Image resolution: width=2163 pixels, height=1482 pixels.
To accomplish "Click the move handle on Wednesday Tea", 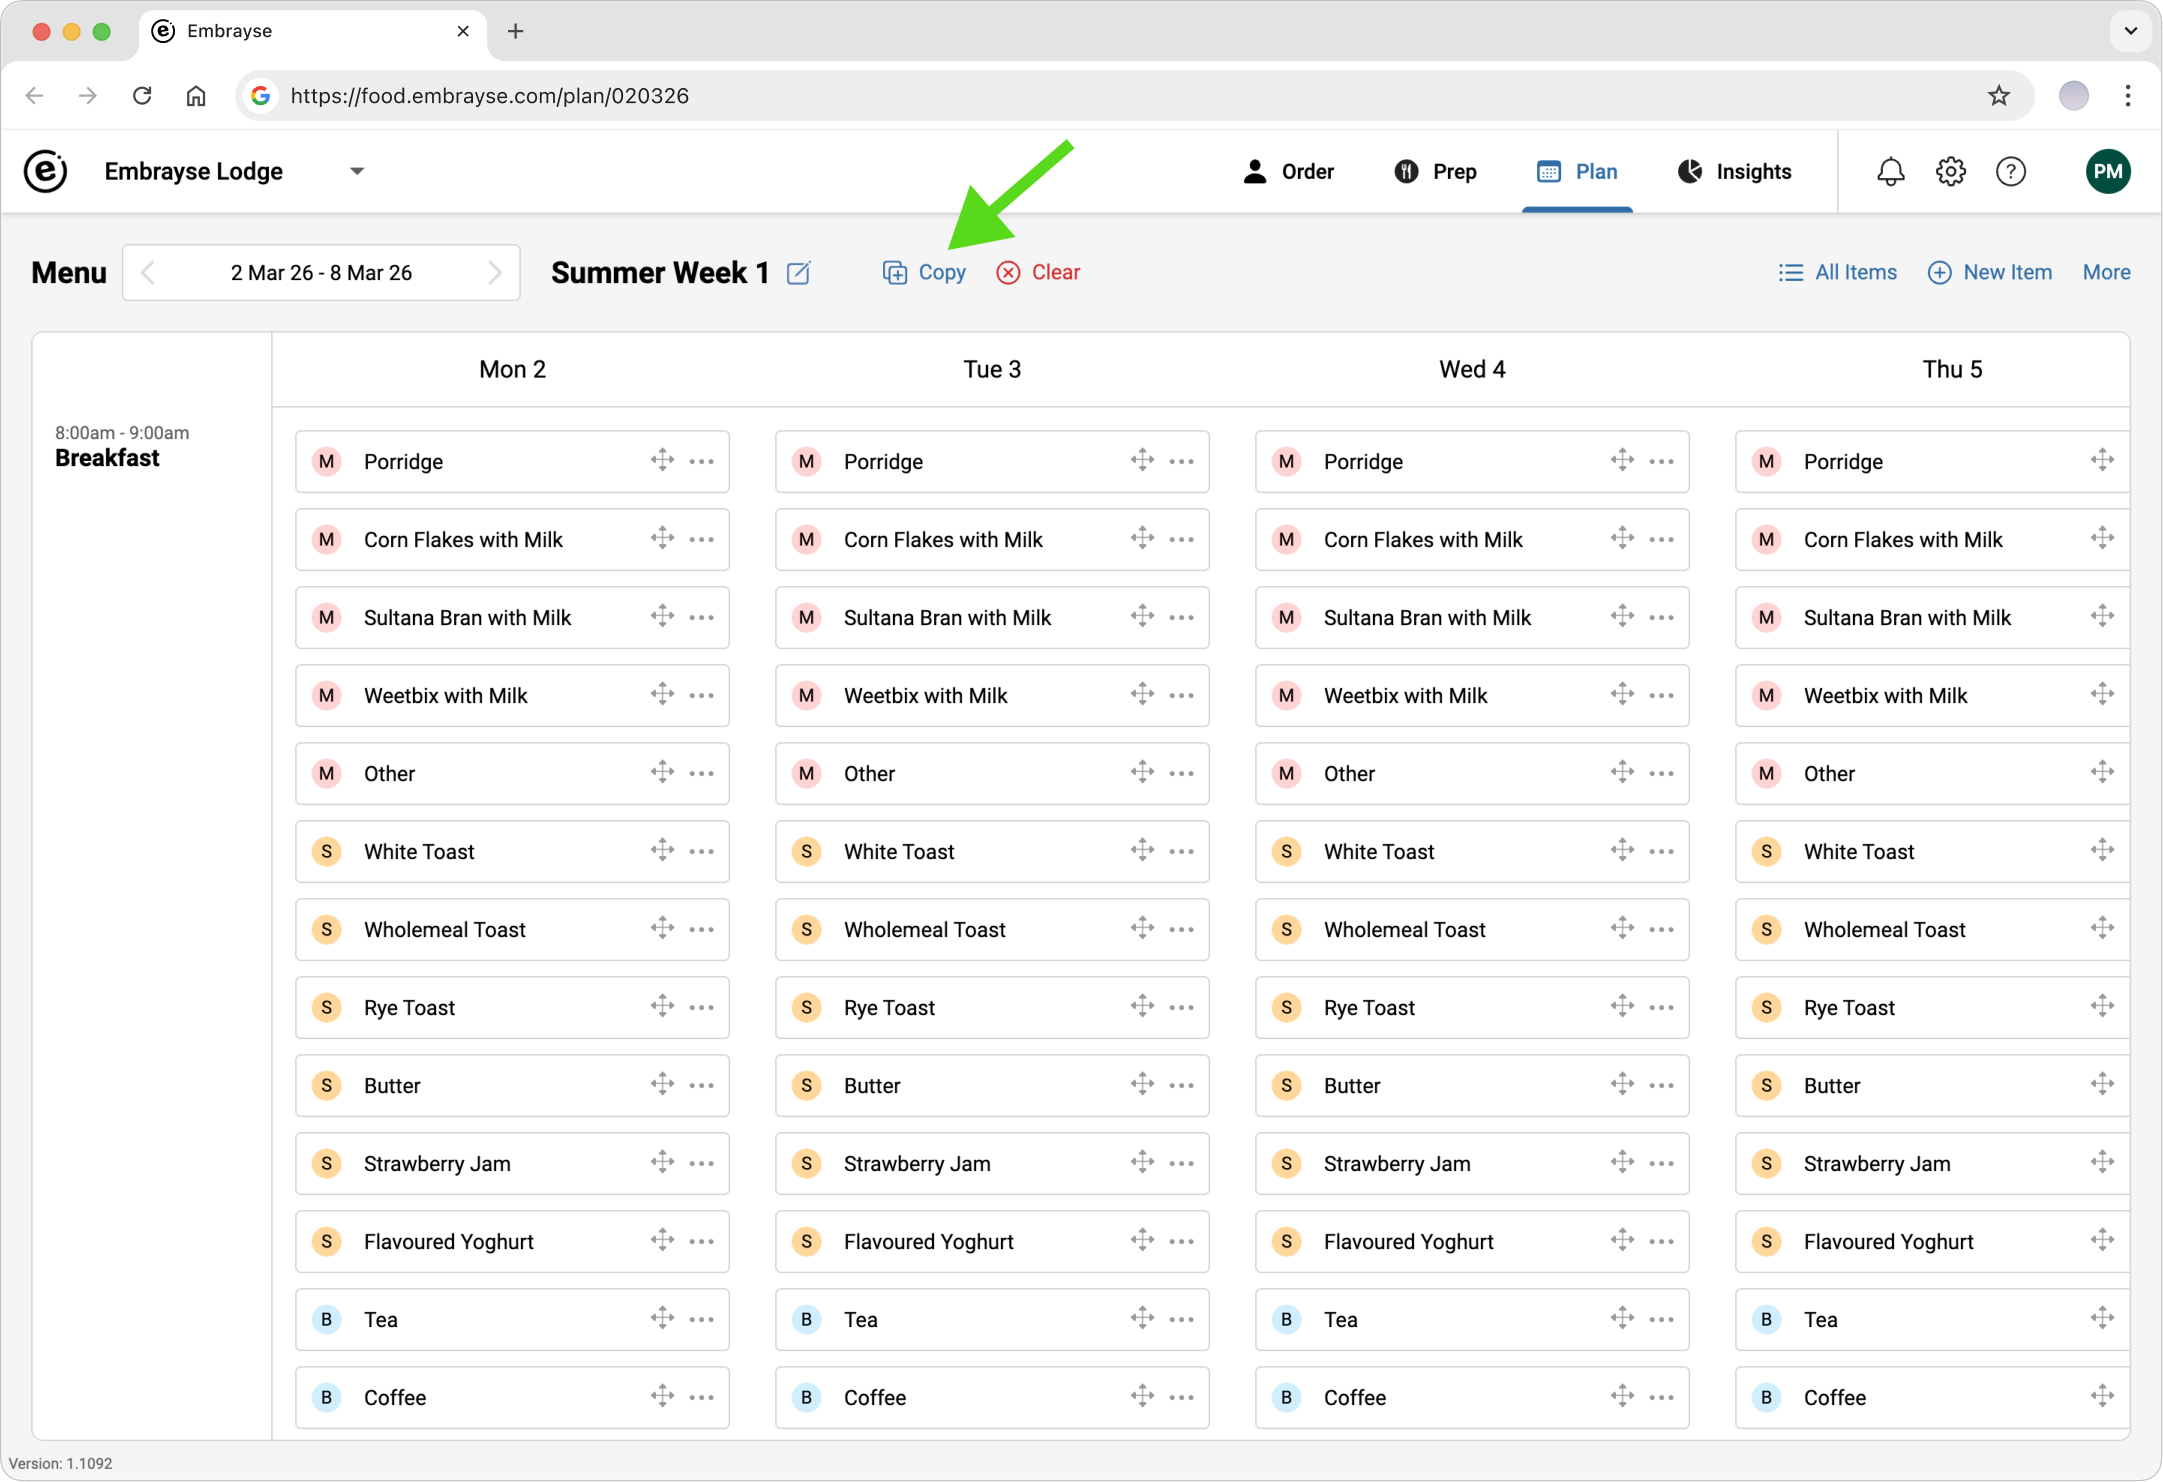I will 1622,1319.
